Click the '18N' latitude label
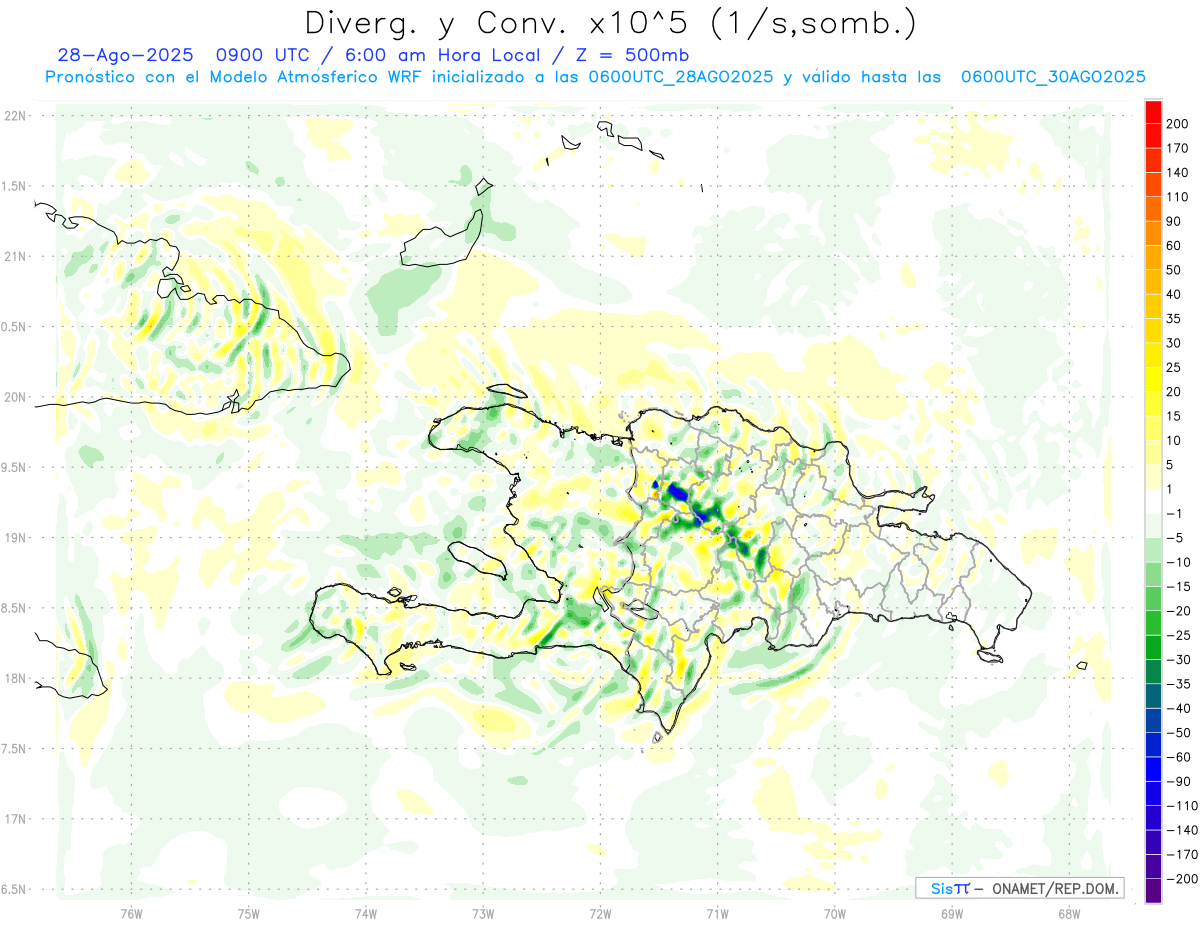The height and width of the screenshot is (927, 1200). click(x=14, y=678)
